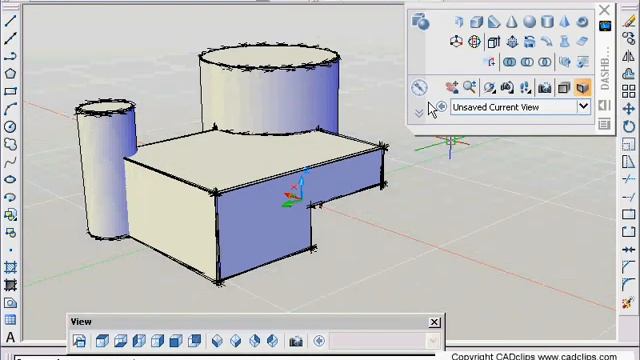
Task: Open dashboard properties menu button
Action: (x=604, y=124)
